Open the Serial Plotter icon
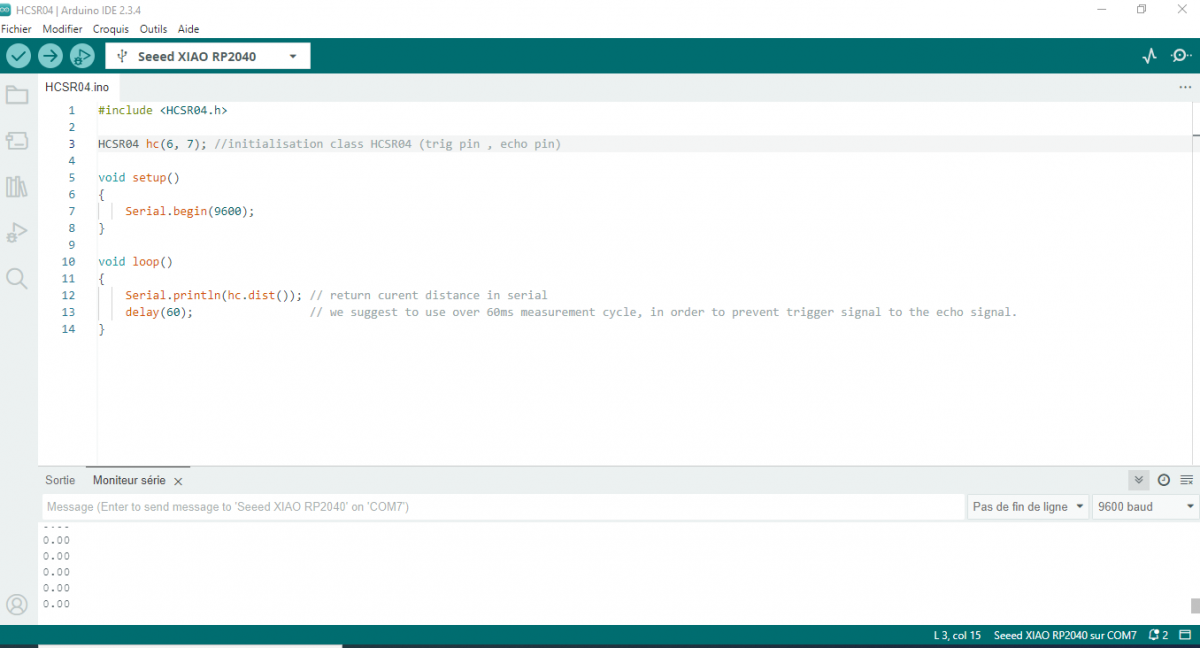 [x=1149, y=56]
